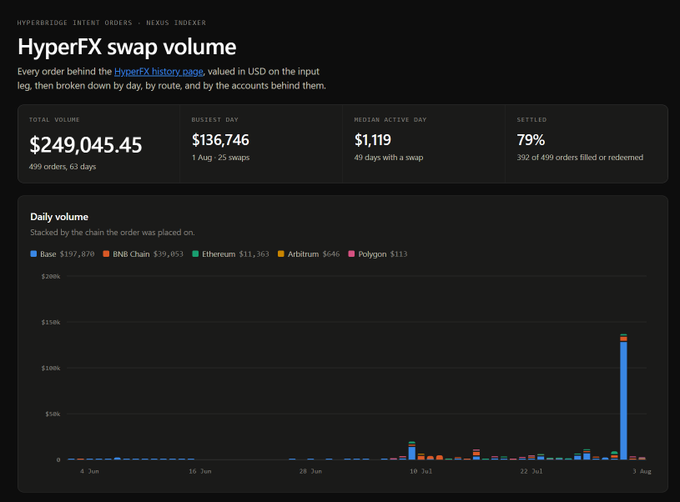Viewport: 680px width, 502px height.
Task: Click the '499 orders, 63 days' text
Action: 62,166
